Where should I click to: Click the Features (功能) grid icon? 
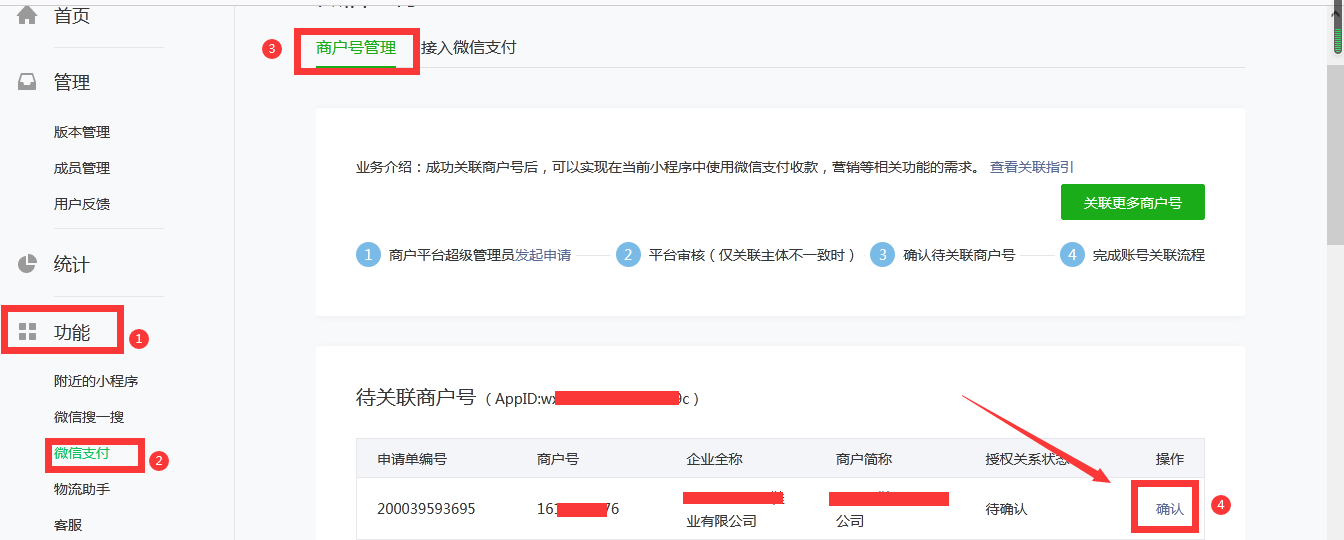click(x=27, y=332)
